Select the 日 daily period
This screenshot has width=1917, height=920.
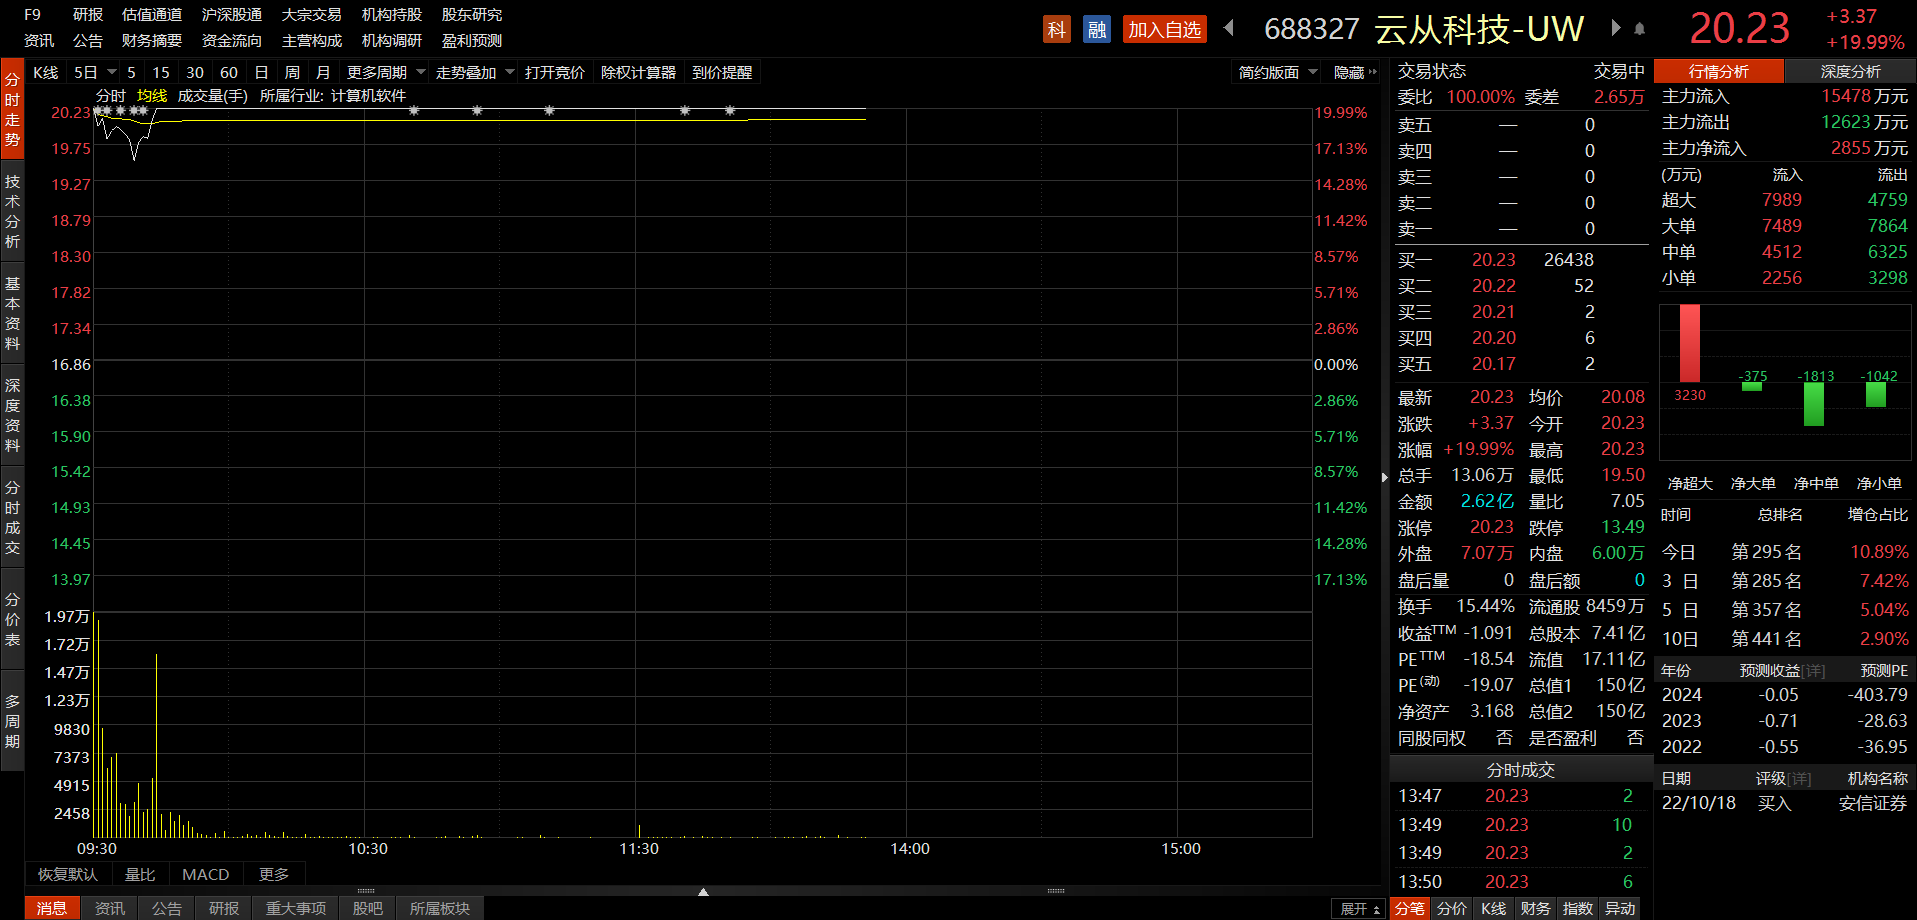262,72
